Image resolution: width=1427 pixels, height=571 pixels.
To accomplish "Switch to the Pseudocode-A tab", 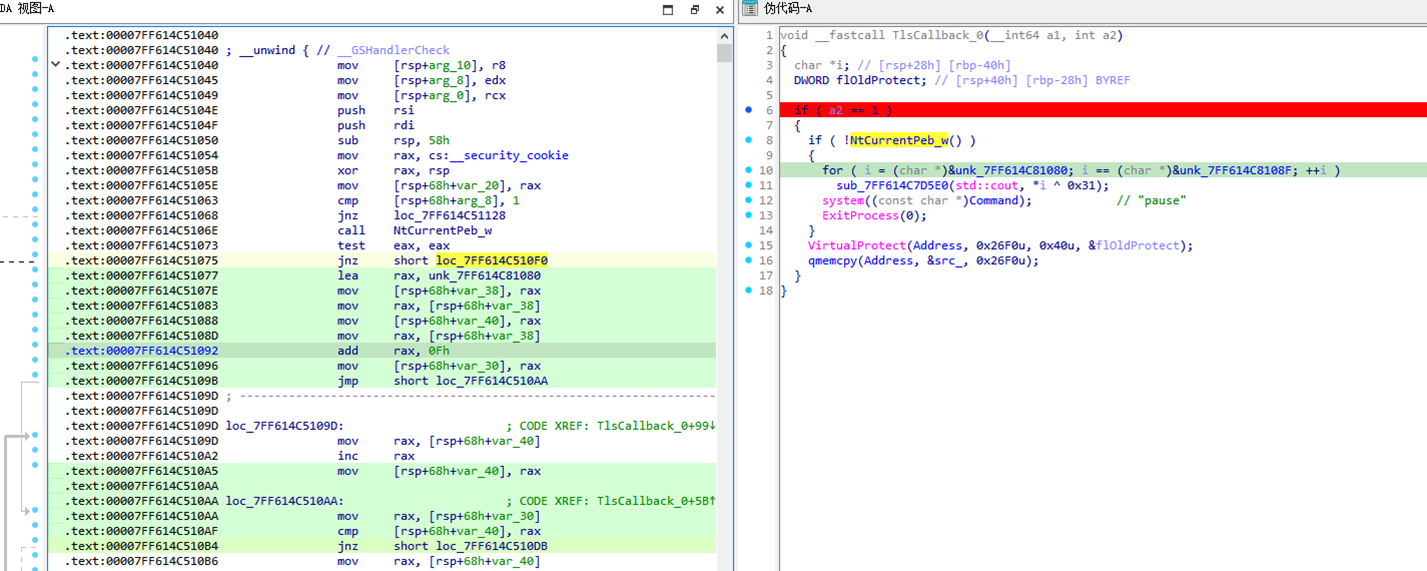I will pyautogui.click(x=788, y=9).
